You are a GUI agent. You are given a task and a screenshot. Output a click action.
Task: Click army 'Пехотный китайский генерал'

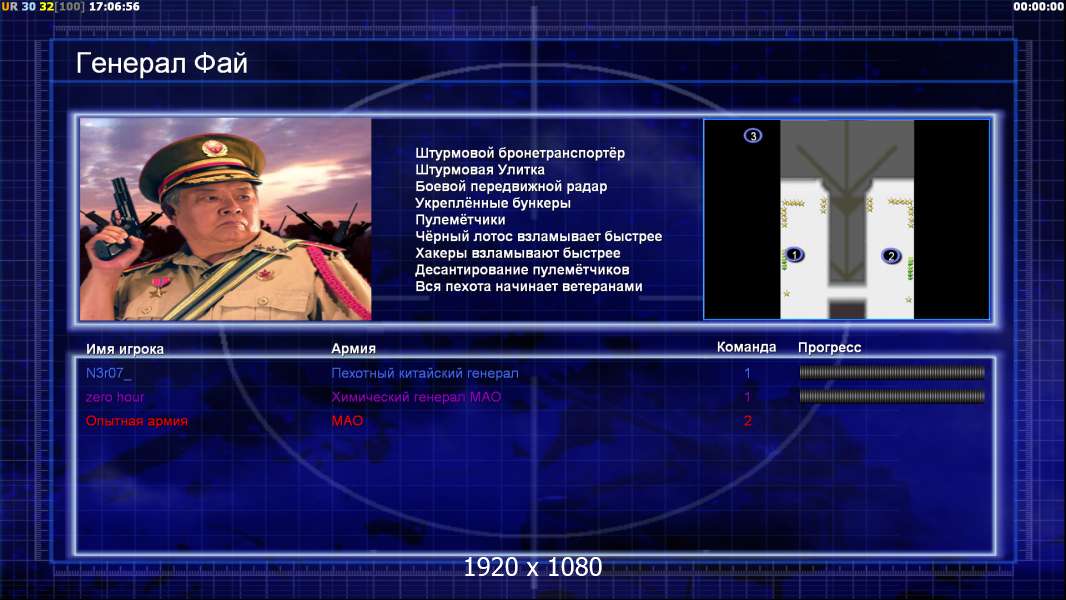pyautogui.click(x=425, y=373)
